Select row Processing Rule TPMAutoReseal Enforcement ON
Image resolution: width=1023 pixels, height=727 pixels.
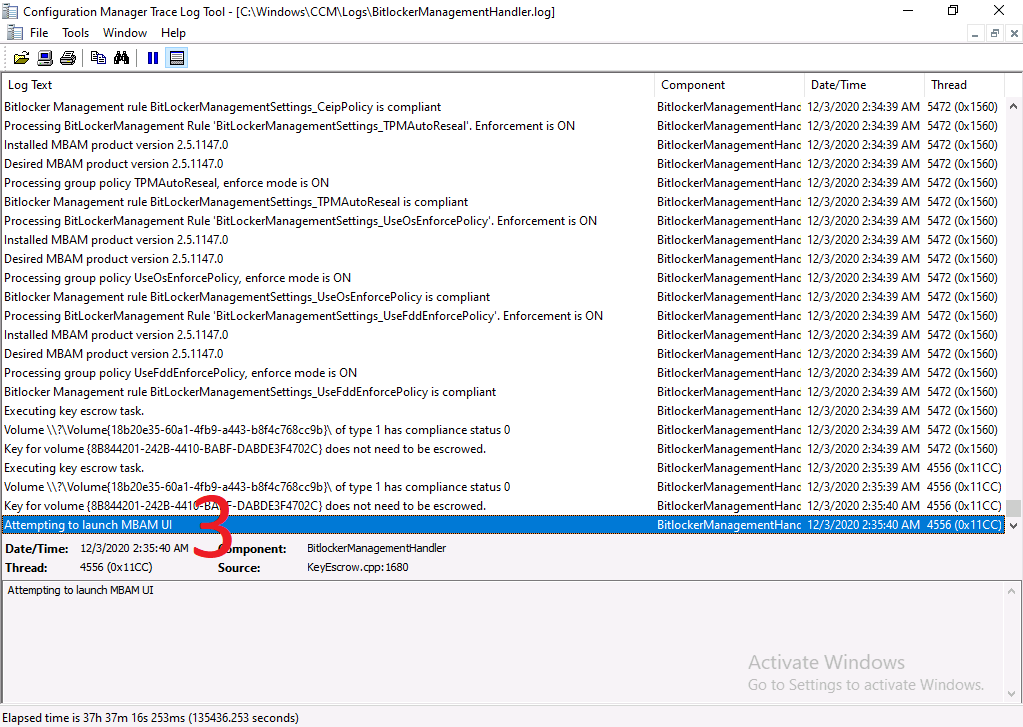[x=502, y=126]
